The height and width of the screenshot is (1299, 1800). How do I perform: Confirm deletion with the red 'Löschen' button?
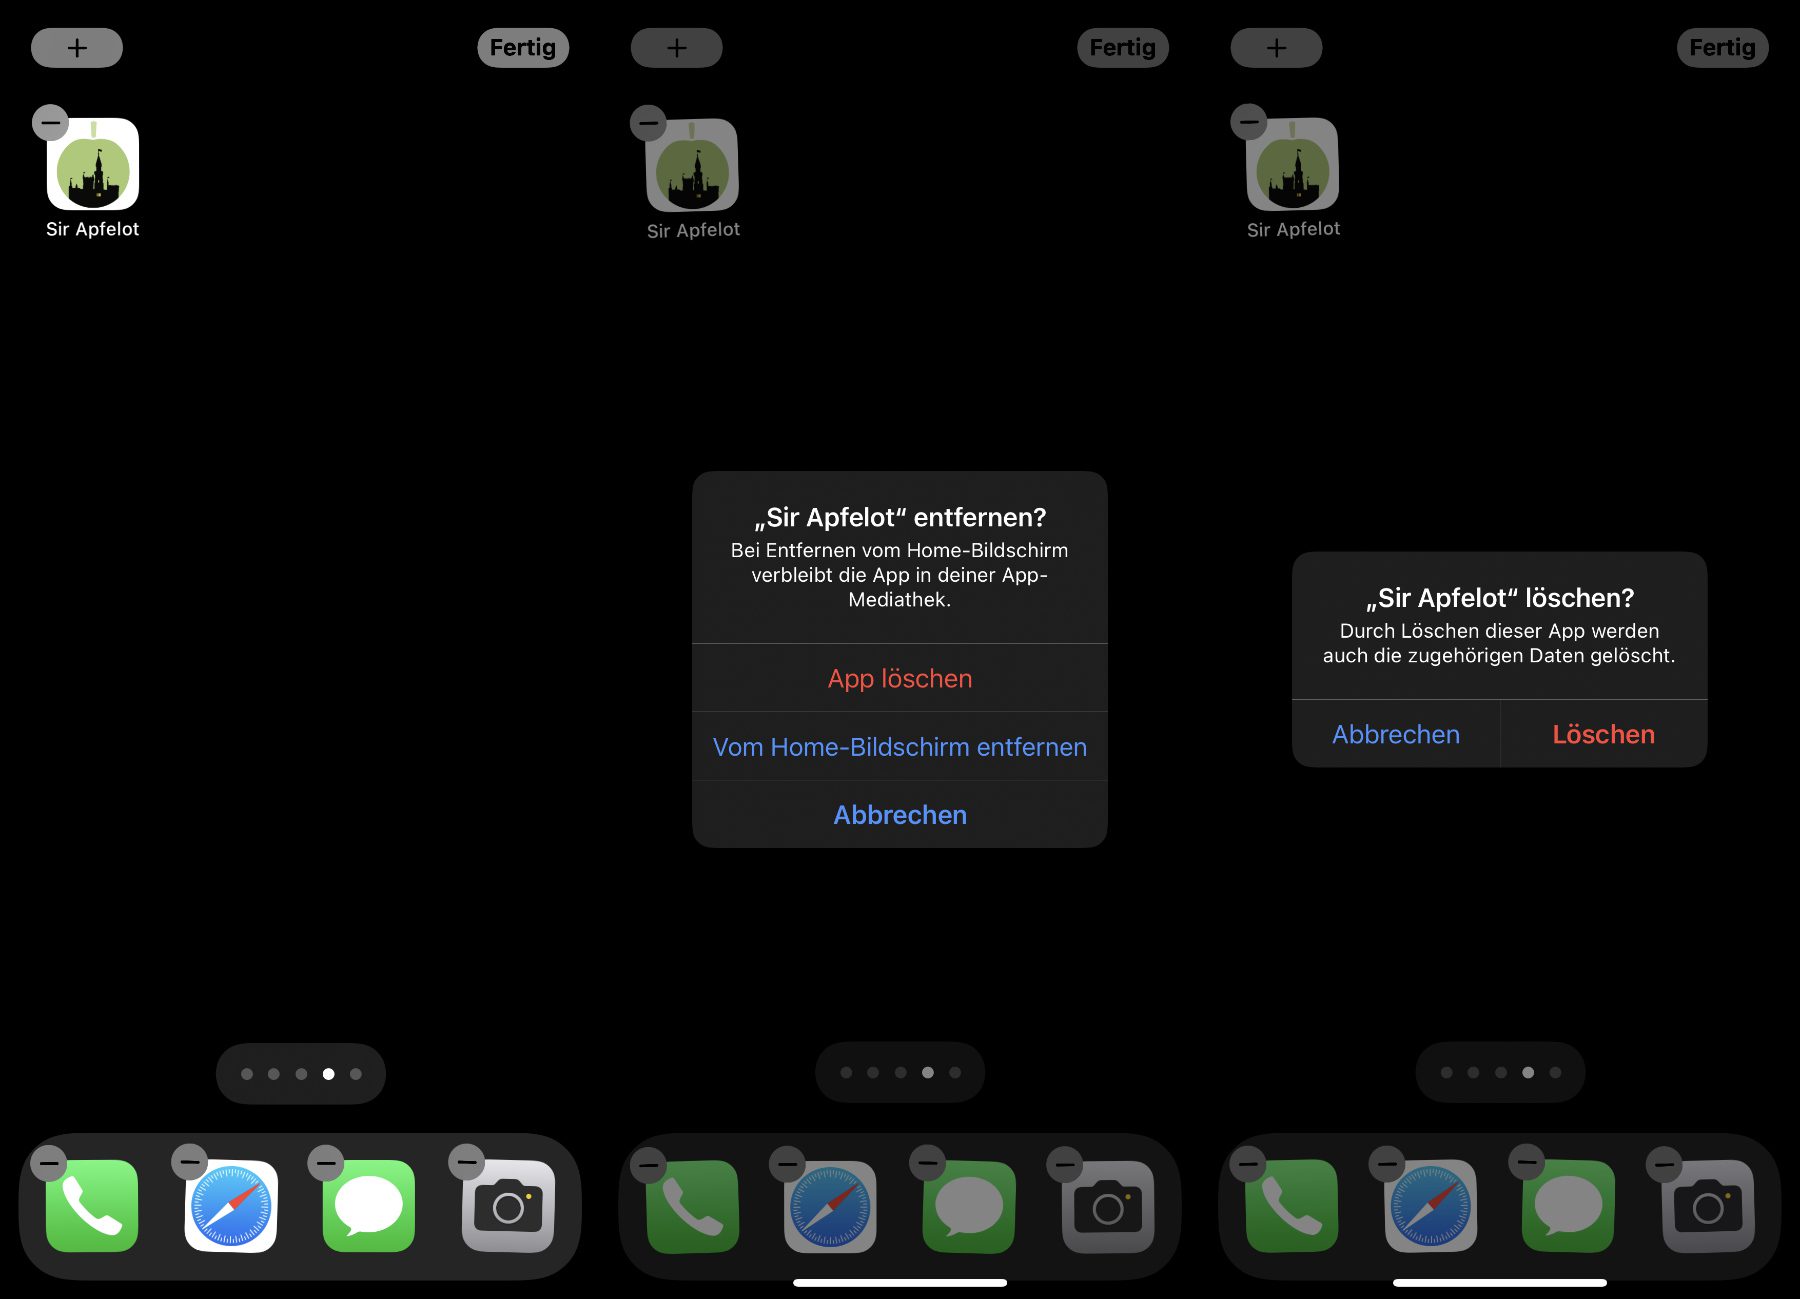(x=1603, y=734)
